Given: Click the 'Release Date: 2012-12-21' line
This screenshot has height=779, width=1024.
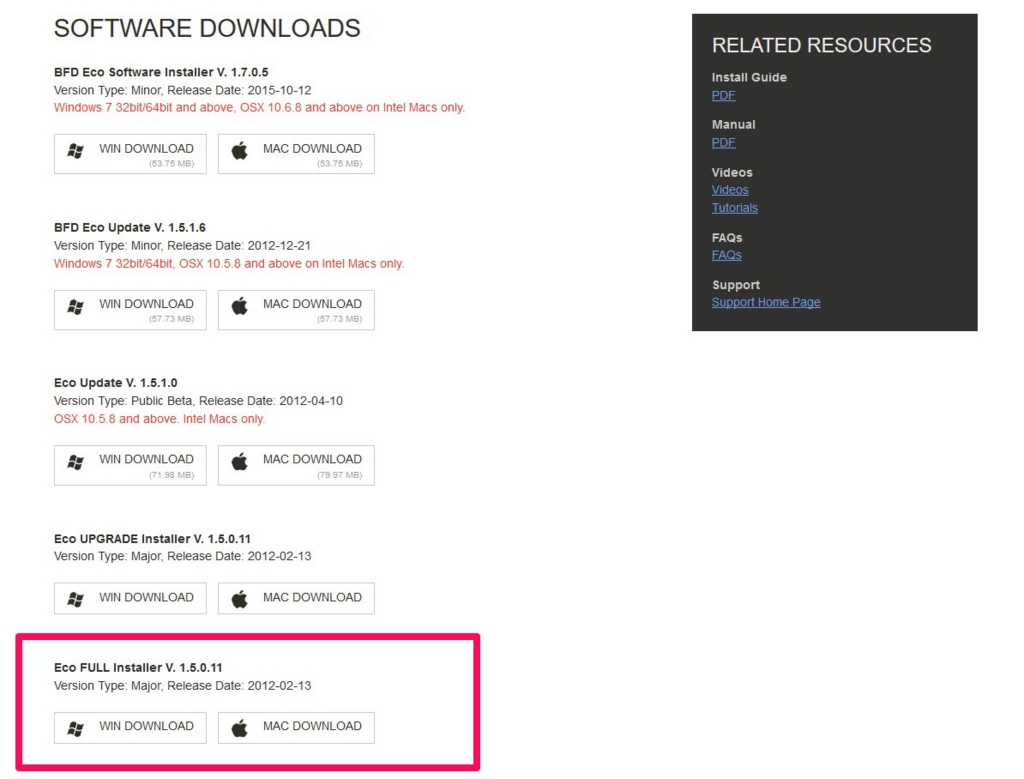Looking at the screenshot, I should 182,246.
